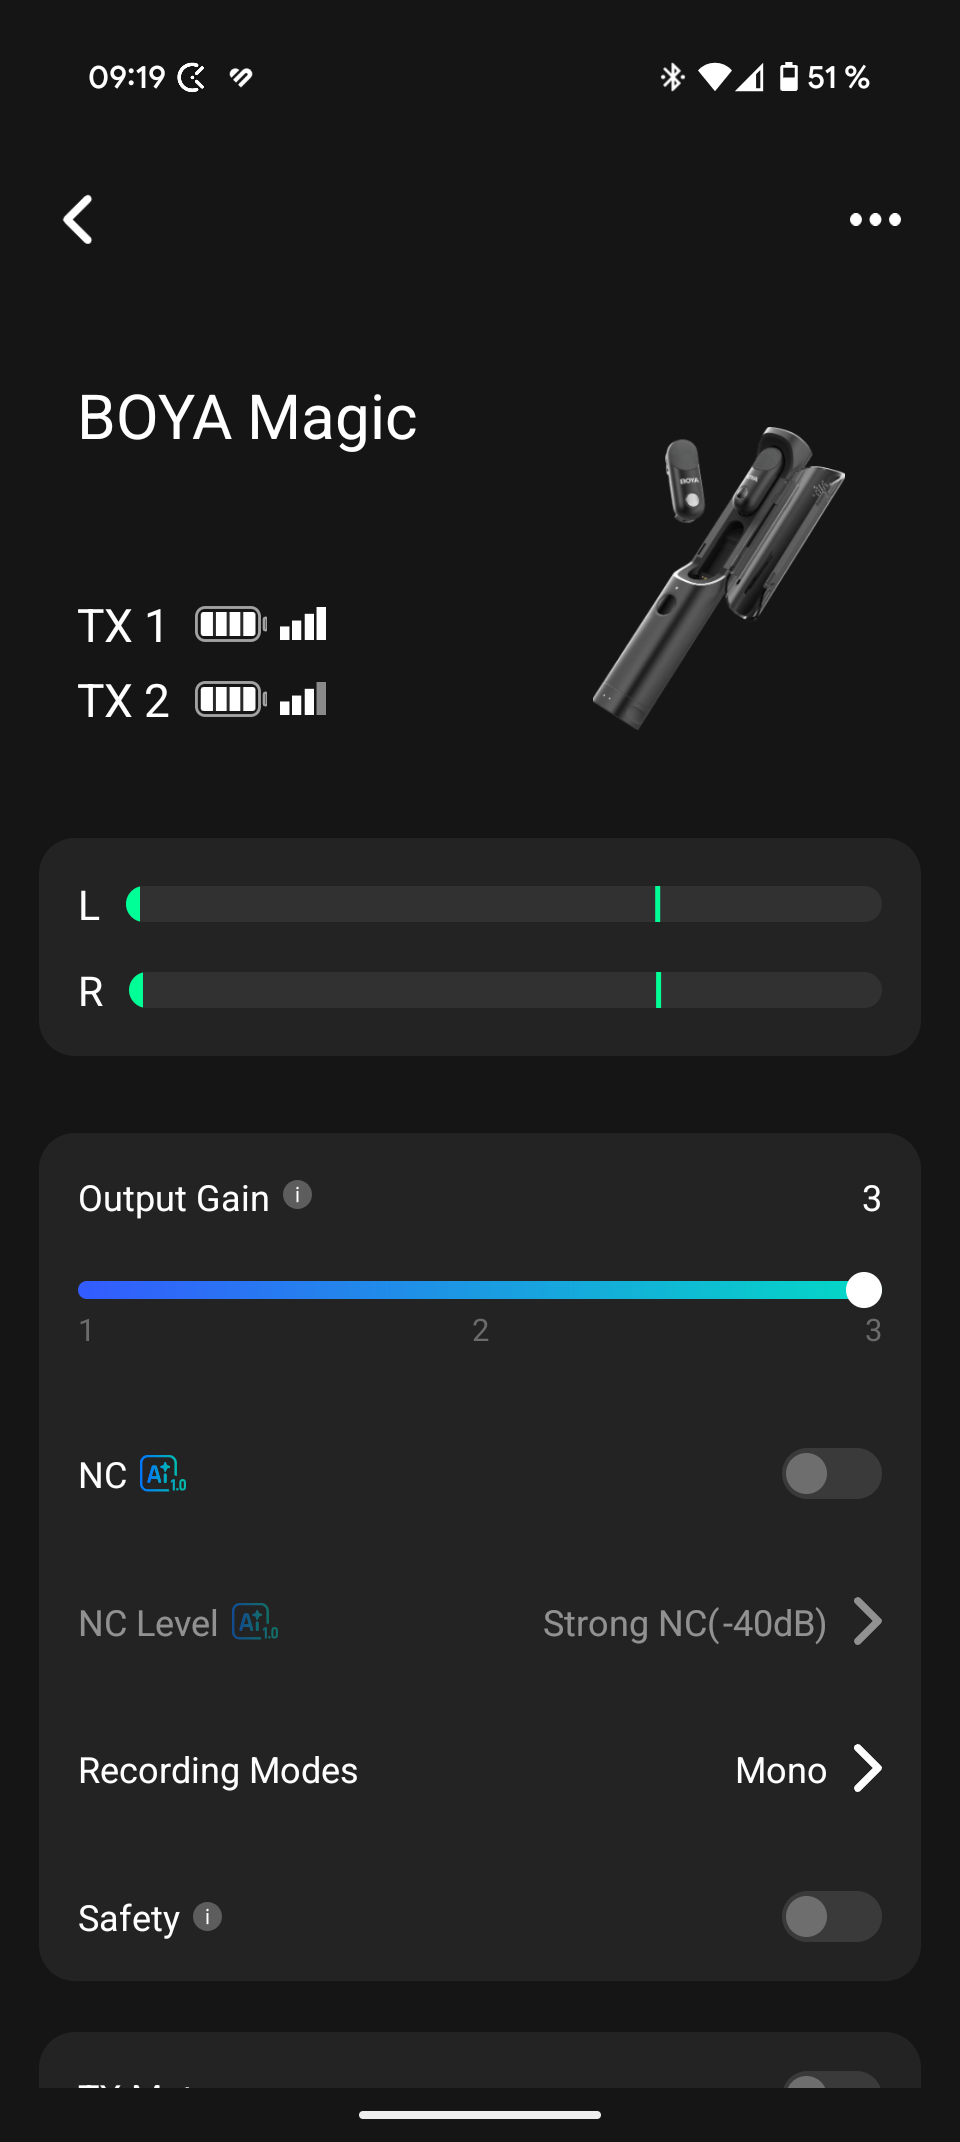Toggle the partially visible bottom switch
Image resolution: width=960 pixels, height=2142 pixels.
pos(831,2078)
